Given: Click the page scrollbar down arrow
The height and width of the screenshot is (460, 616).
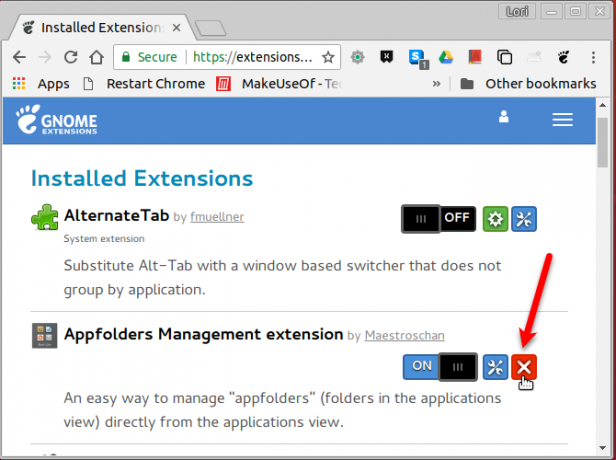Looking at the screenshot, I should tap(602, 448).
